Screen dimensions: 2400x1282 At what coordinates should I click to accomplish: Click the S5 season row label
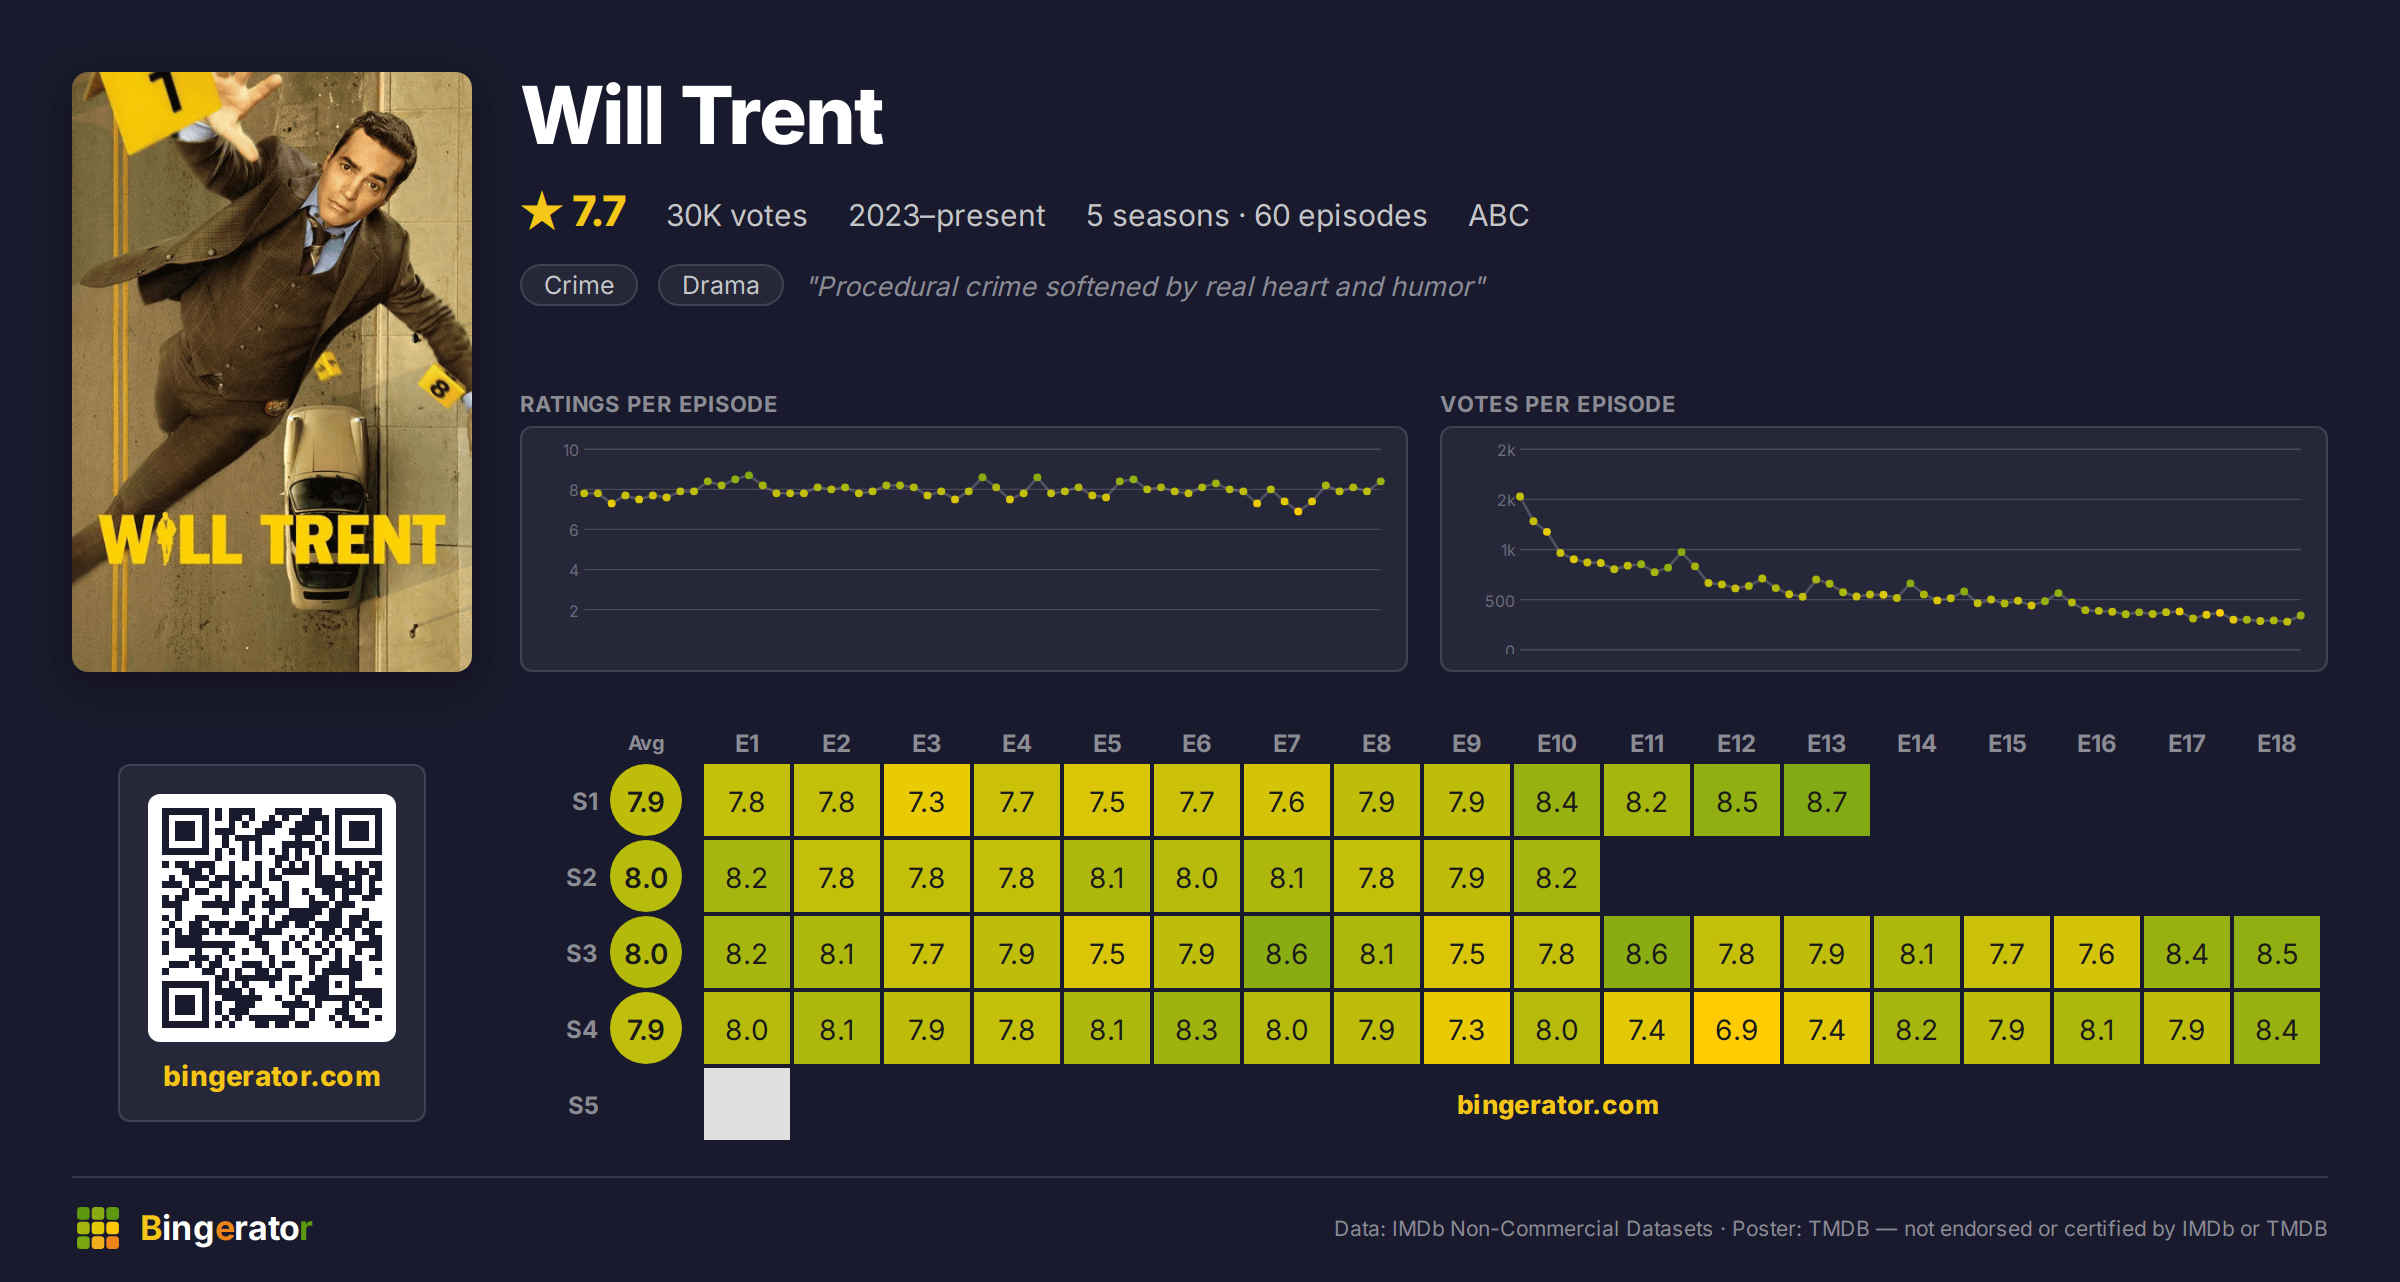(583, 1105)
